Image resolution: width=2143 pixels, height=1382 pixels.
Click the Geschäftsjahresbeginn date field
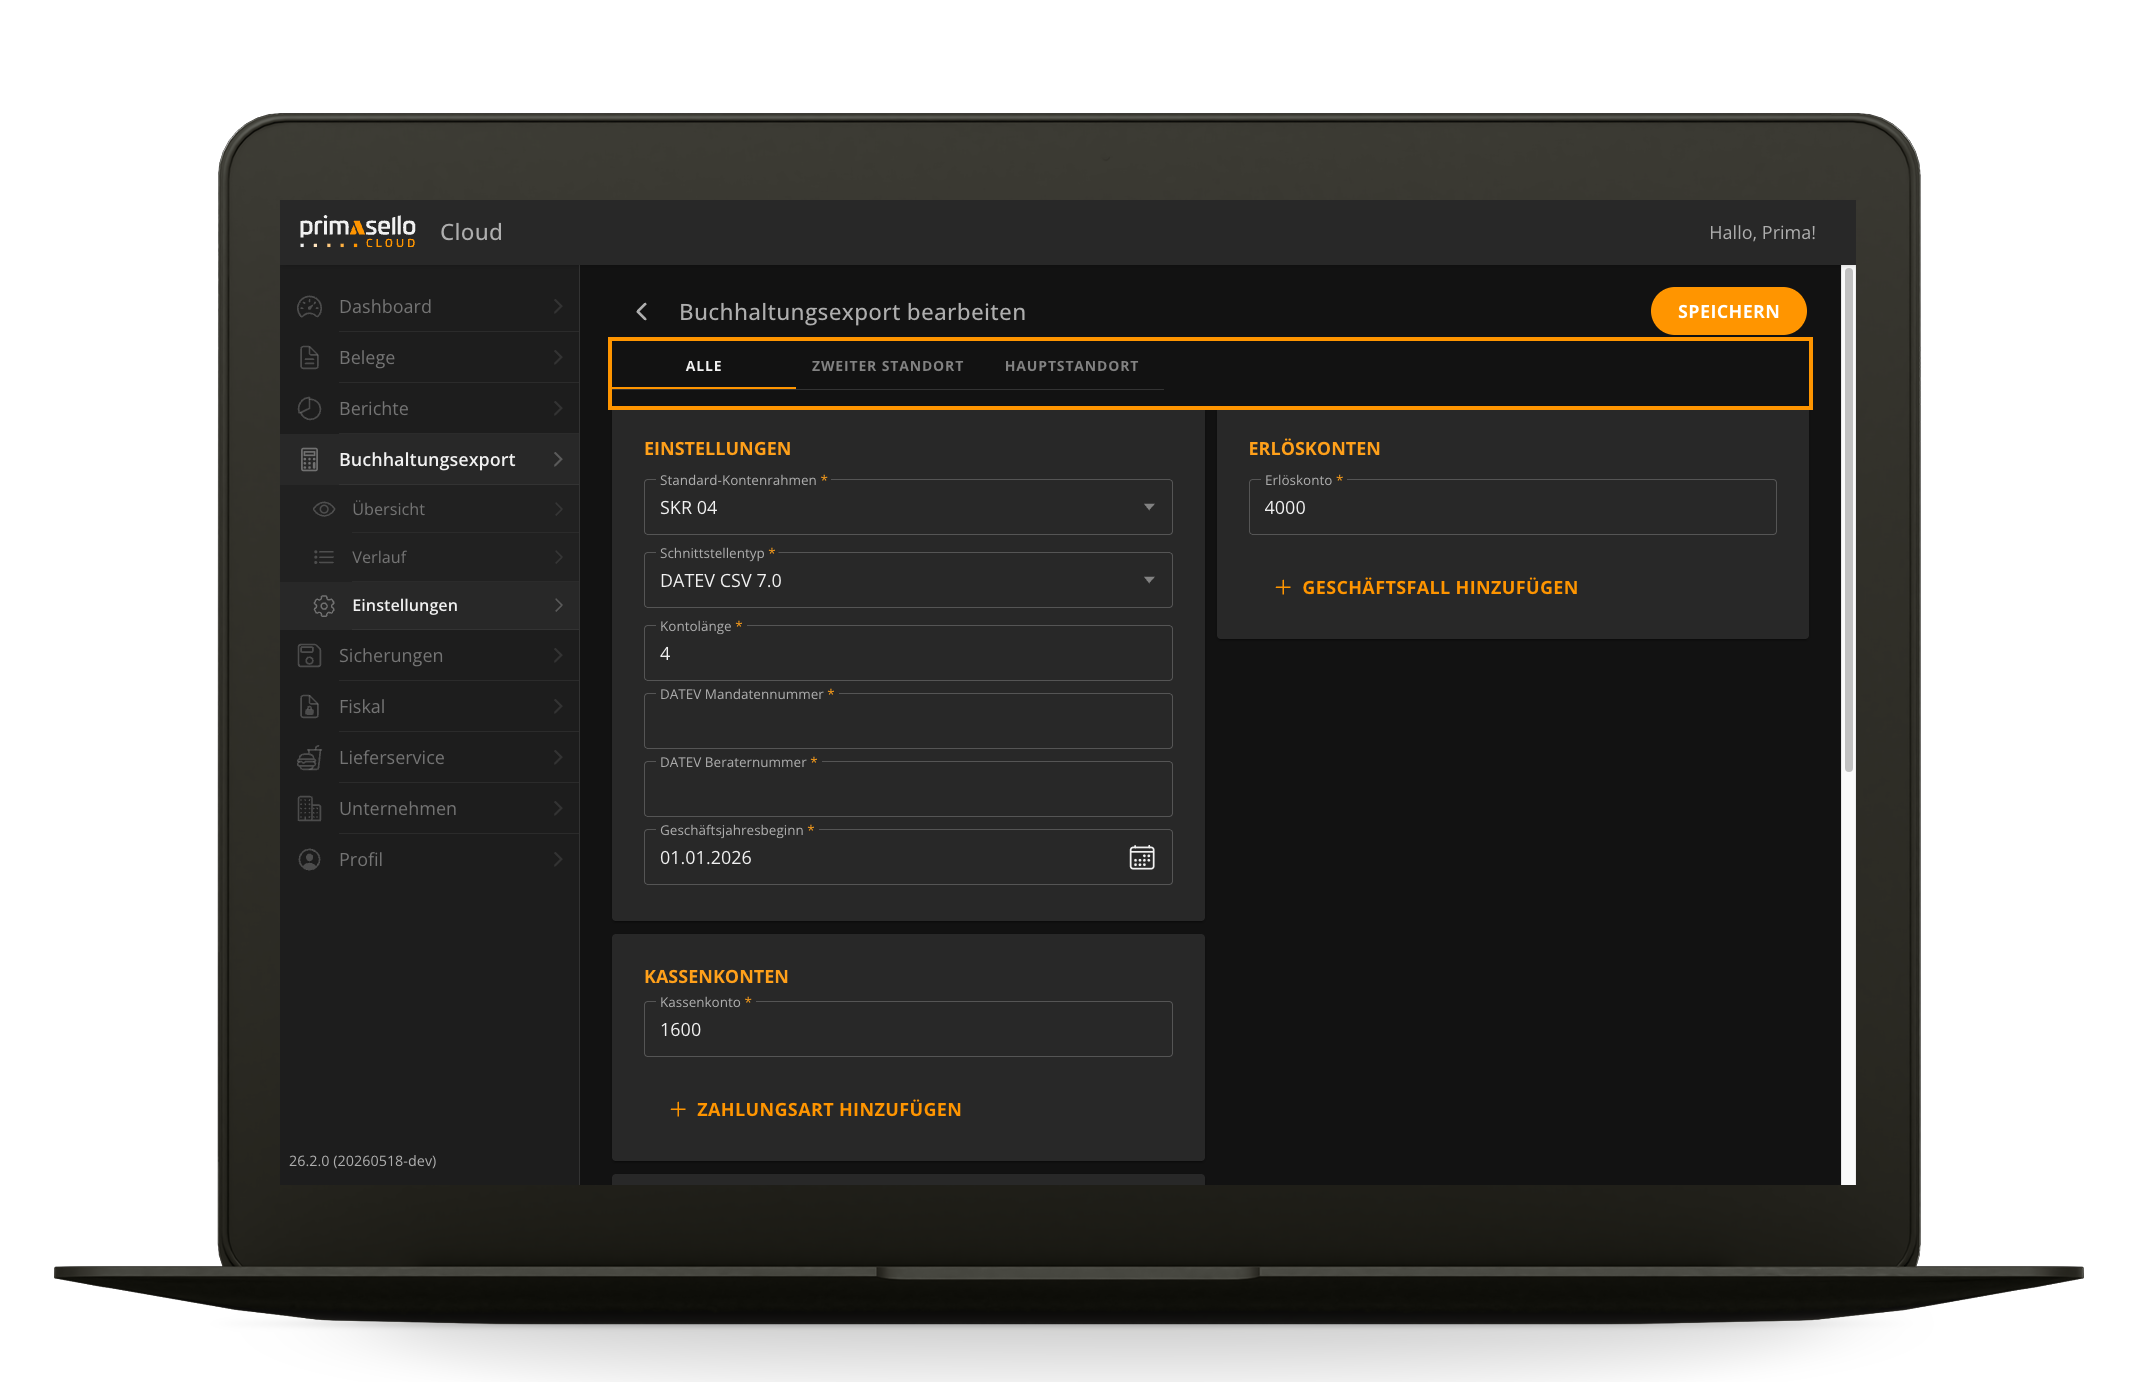point(908,857)
